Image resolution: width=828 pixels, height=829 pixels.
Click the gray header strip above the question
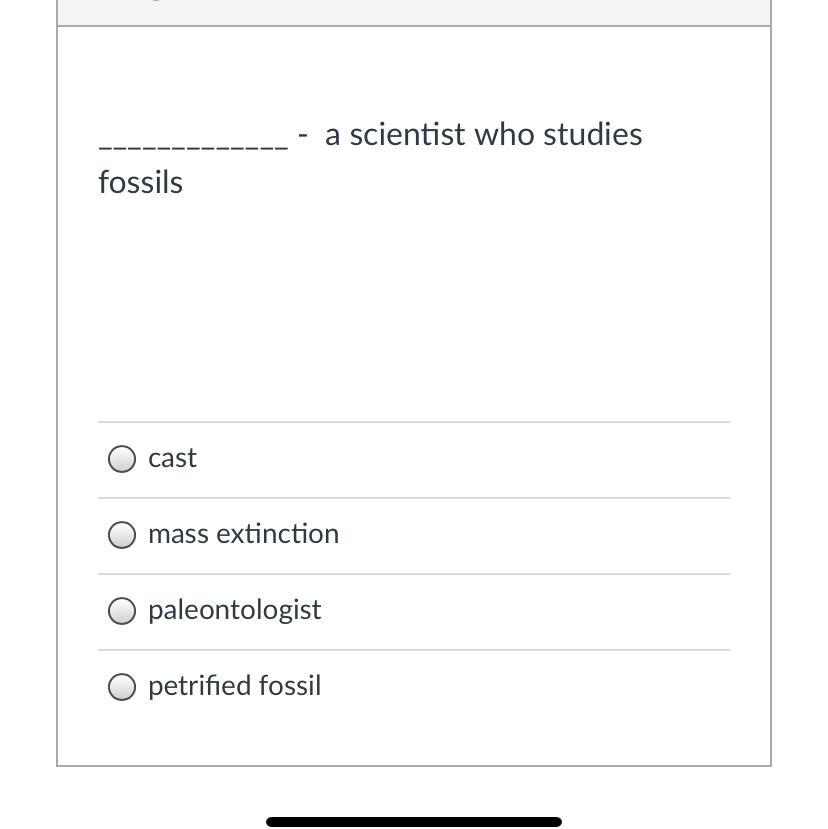point(414,12)
